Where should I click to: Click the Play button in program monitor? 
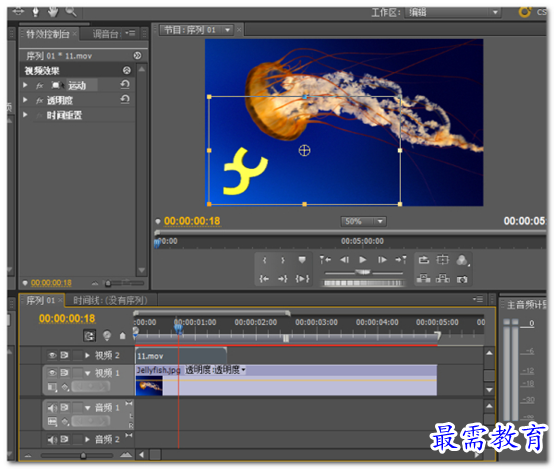tap(363, 260)
